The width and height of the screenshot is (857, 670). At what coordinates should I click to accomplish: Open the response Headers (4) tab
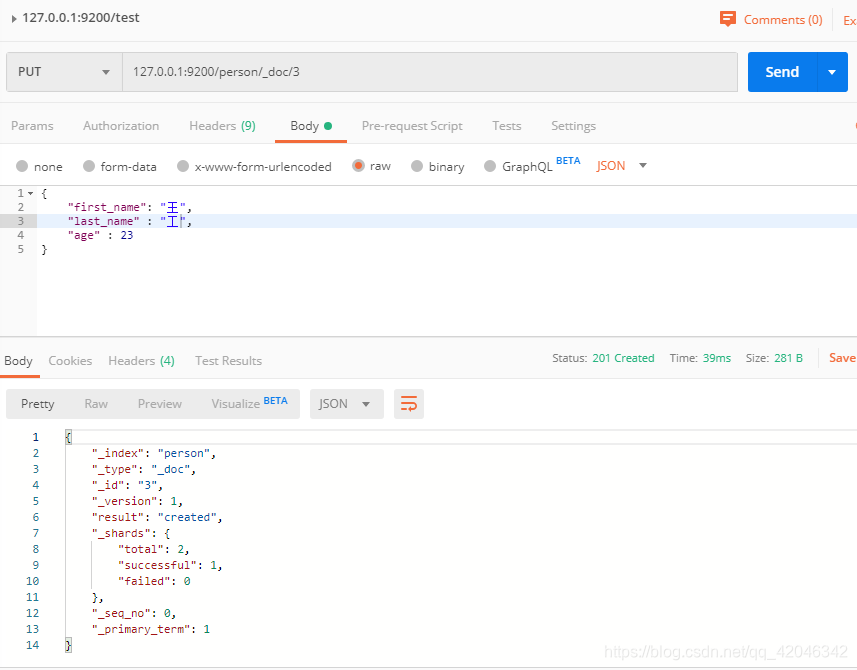click(142, 361)
